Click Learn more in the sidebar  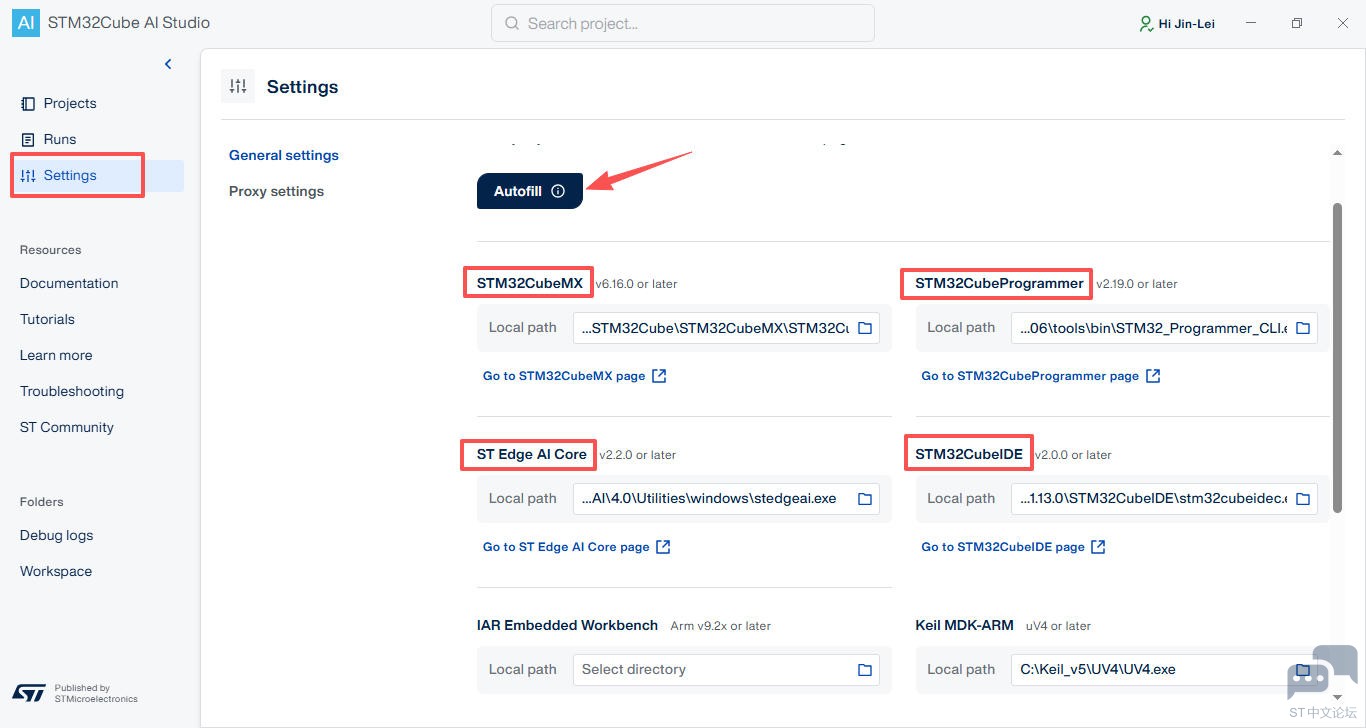point(56,355)
